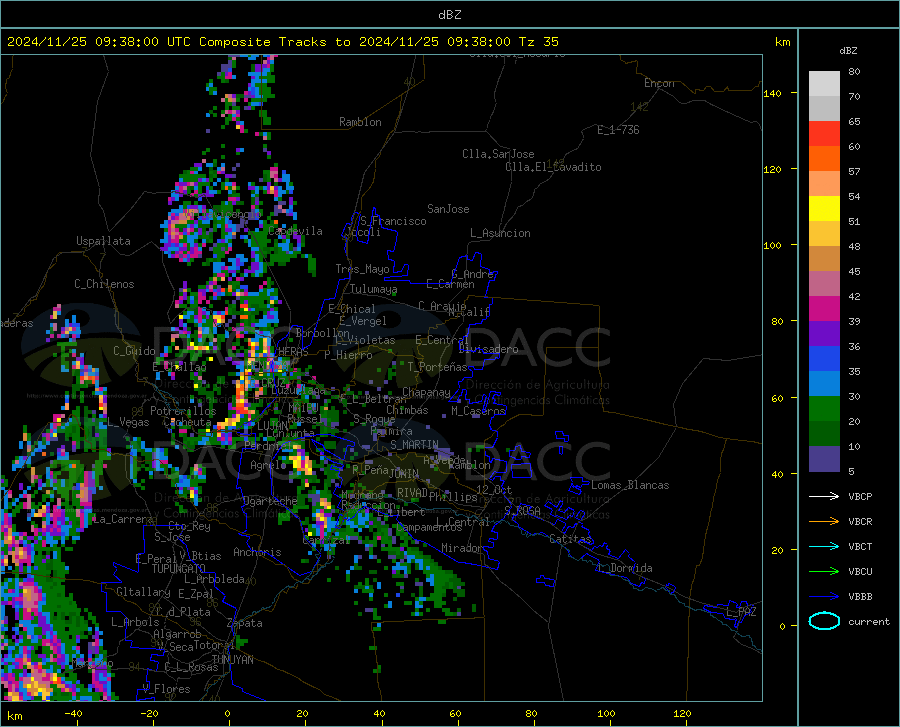
Task: Click the 'current' legend label
Action: pyautogui.click(x=869, y=621)
